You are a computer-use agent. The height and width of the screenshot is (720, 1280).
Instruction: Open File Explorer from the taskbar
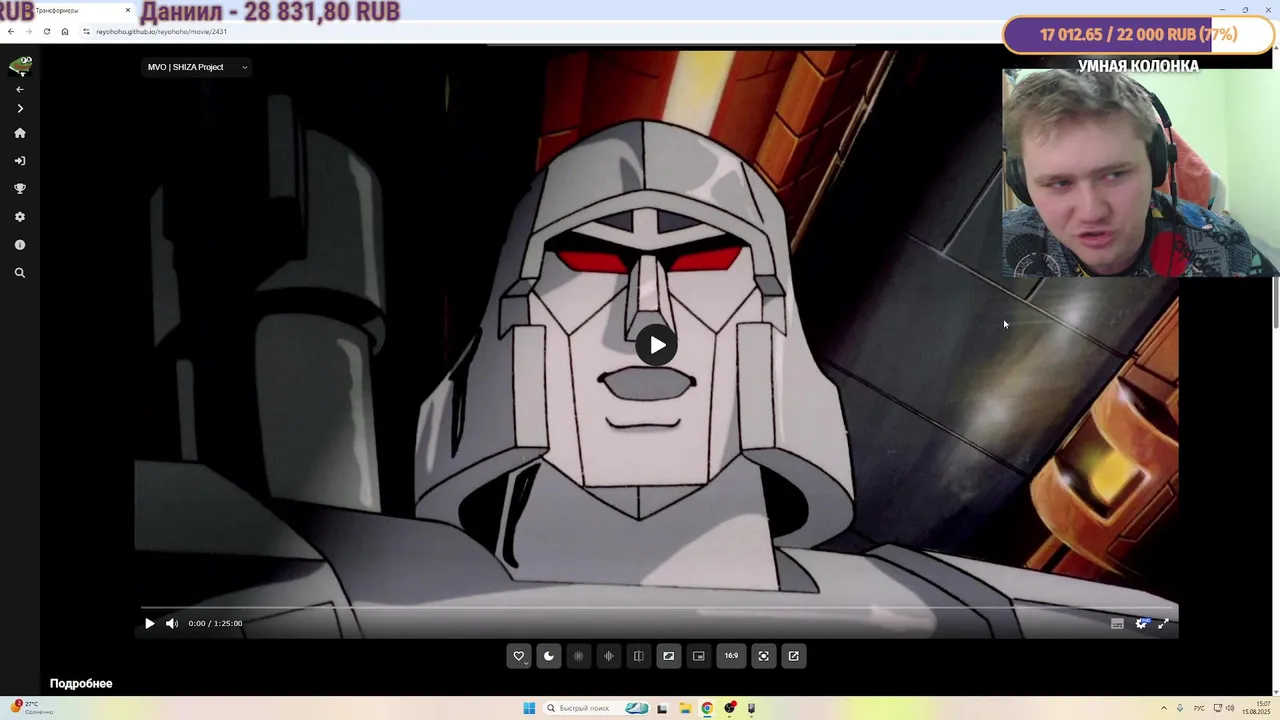685,708
